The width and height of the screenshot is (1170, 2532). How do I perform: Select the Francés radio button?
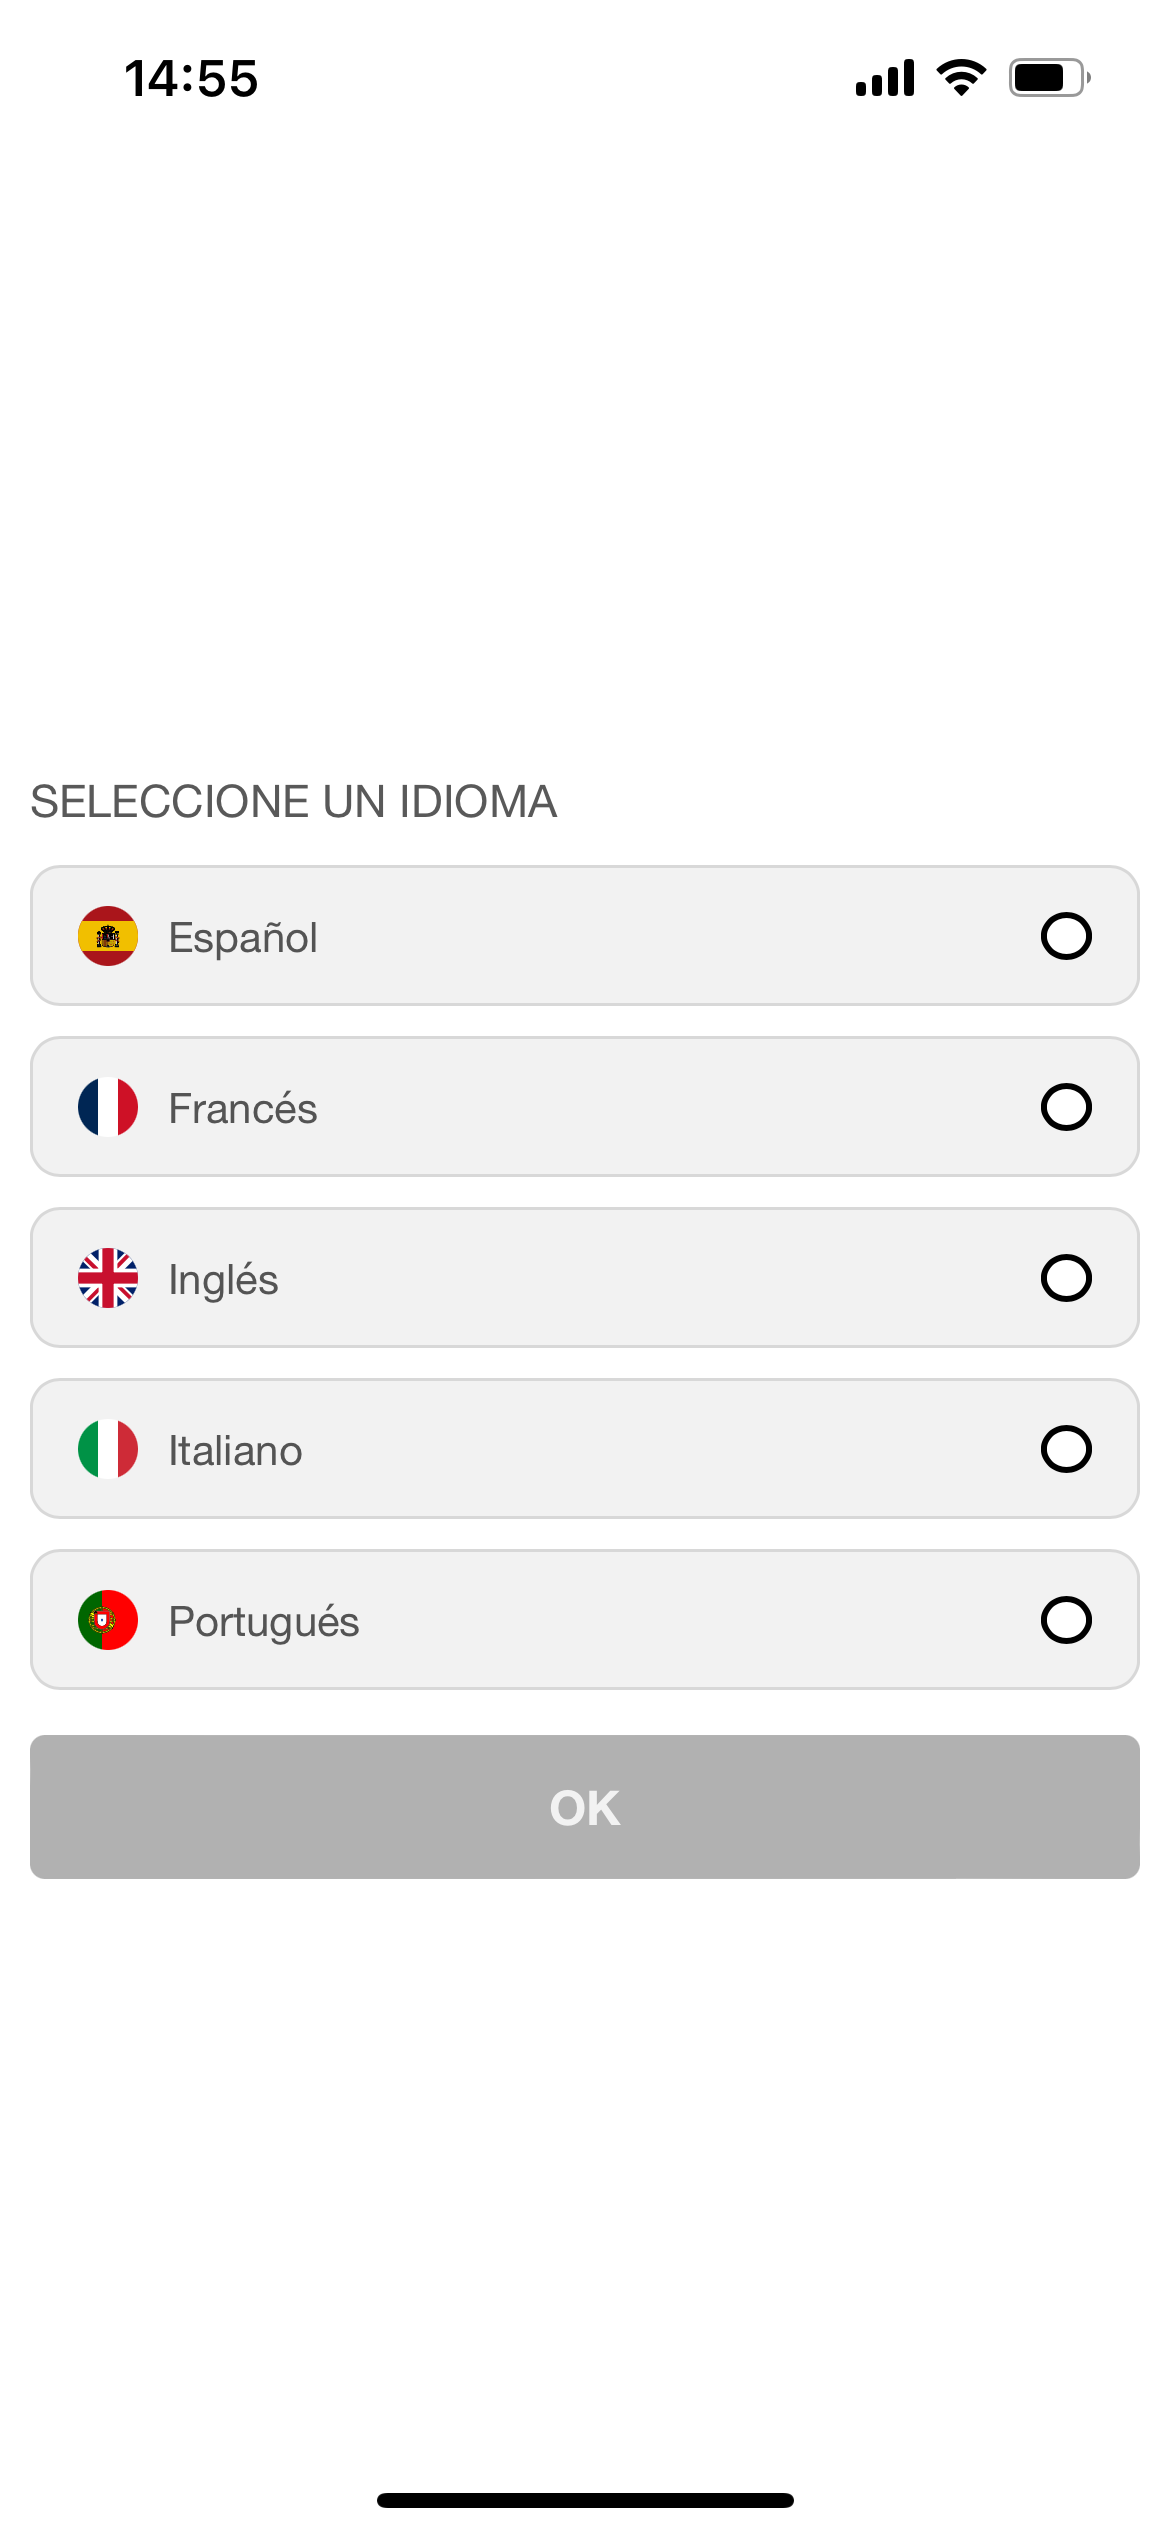click(1066, 1107)
